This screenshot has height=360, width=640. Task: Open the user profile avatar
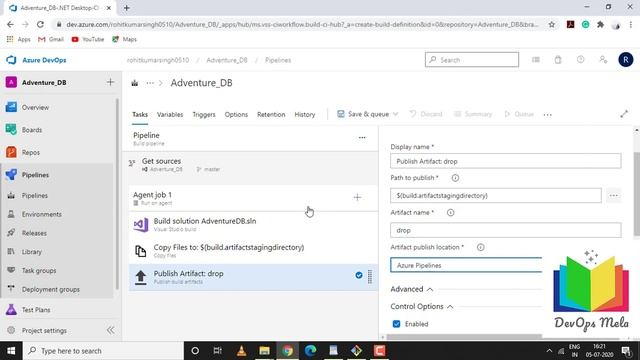(625, 60)
